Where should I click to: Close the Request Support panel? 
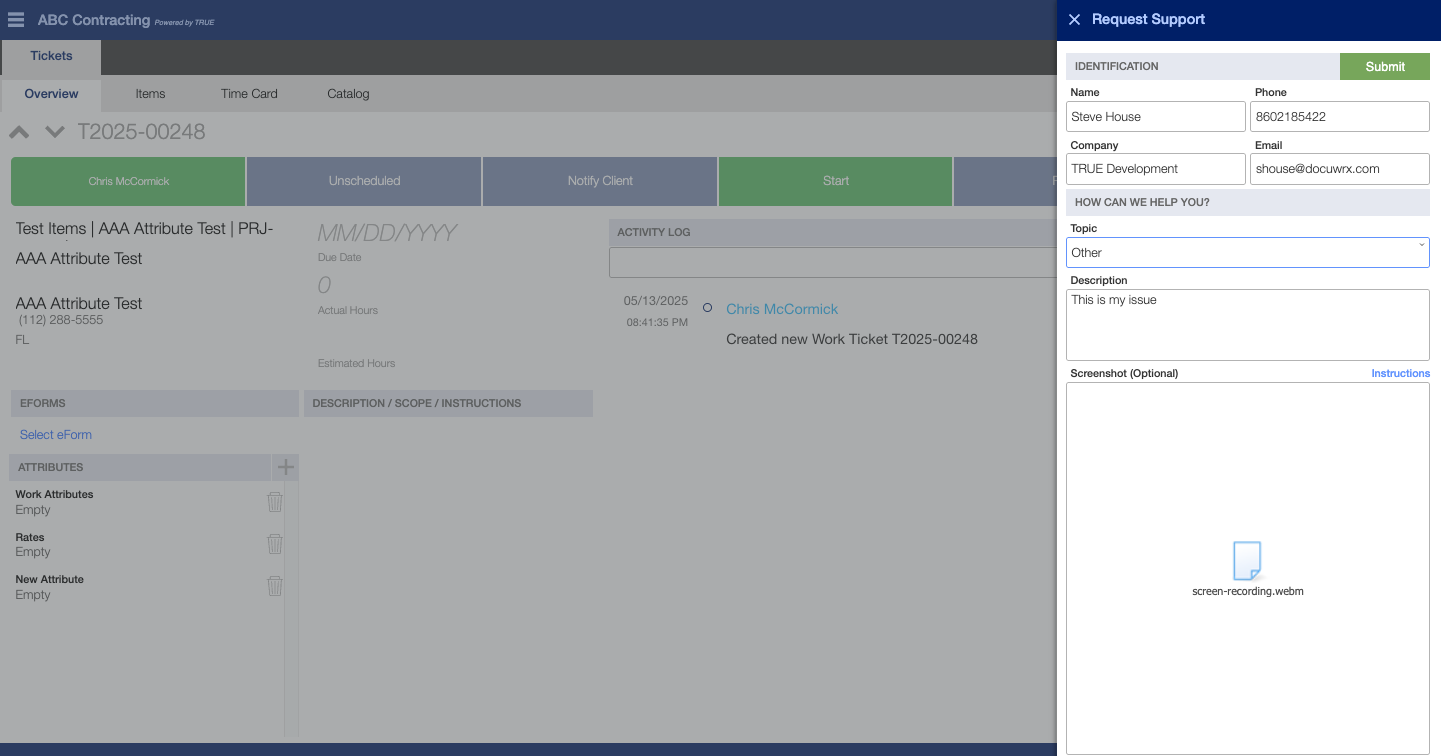1074,19
